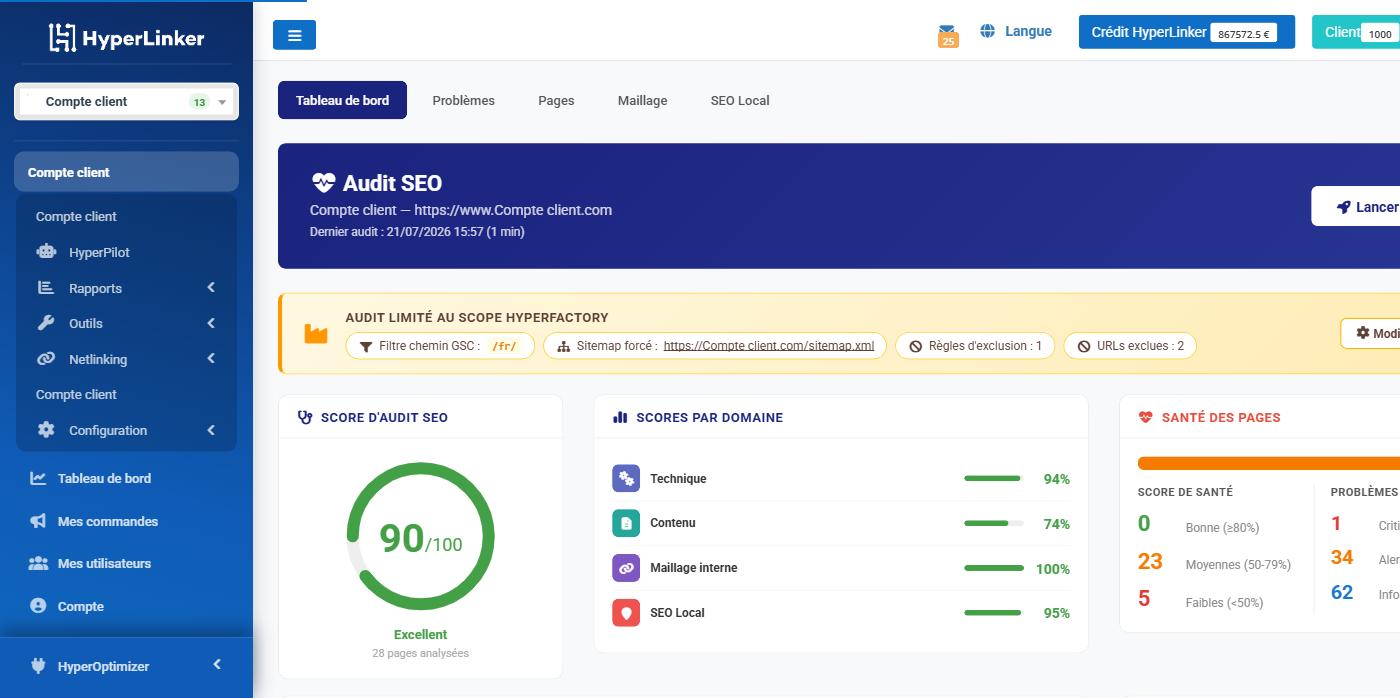Image resolution: width=1400 pixels, height=698 pixels.
Task: Expand the HyperOptimizer section chevron
Action: [217, 665]
